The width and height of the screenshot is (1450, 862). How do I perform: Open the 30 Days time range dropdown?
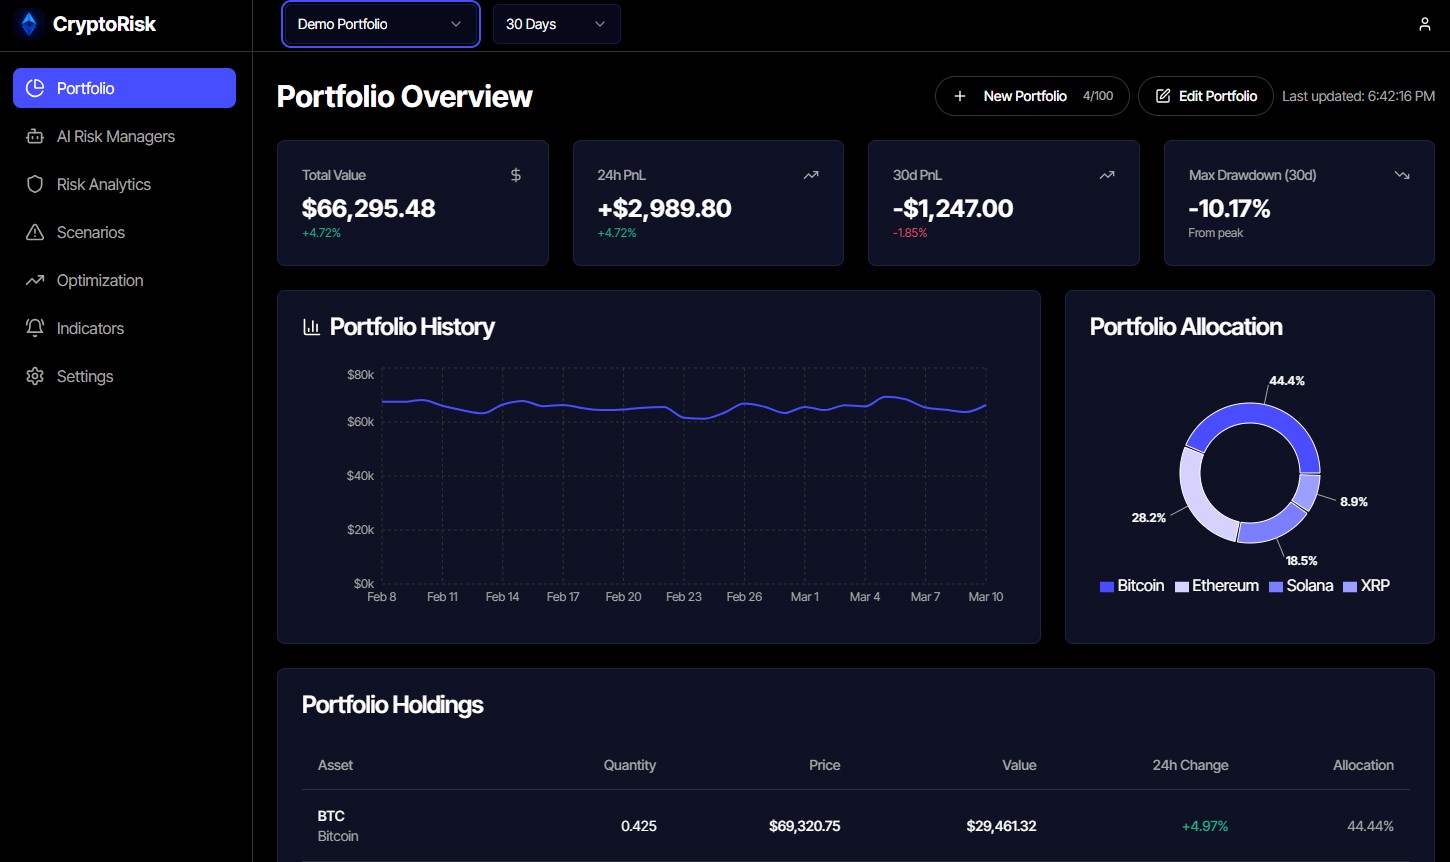coord(556,23)
